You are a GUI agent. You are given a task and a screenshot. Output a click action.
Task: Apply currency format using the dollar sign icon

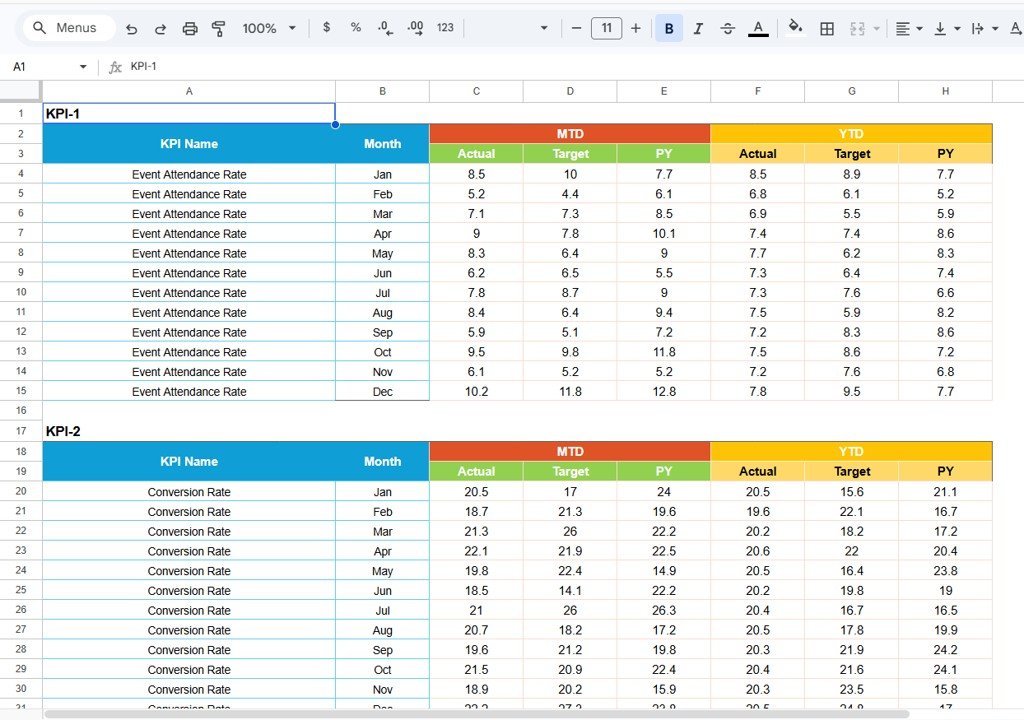pyautogui.click(x=326, y=28)
